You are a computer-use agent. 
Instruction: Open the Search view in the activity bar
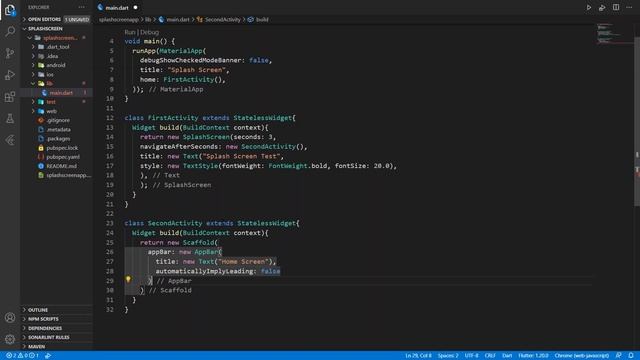pos(10,31)
